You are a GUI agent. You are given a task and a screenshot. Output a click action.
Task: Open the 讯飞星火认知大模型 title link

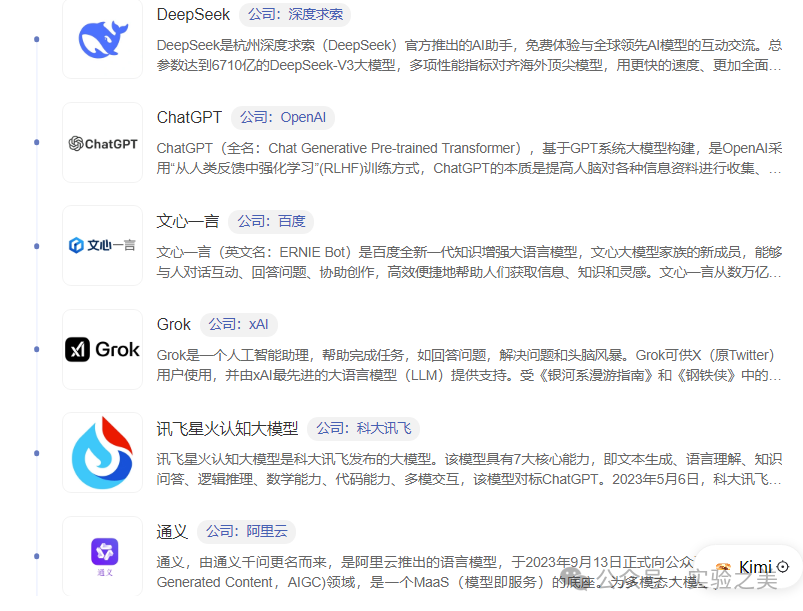[x=227, y=428]
